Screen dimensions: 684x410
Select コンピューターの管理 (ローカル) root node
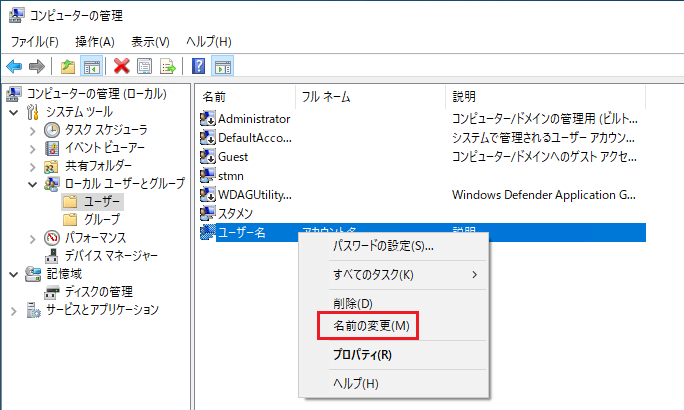coord(97,94)
